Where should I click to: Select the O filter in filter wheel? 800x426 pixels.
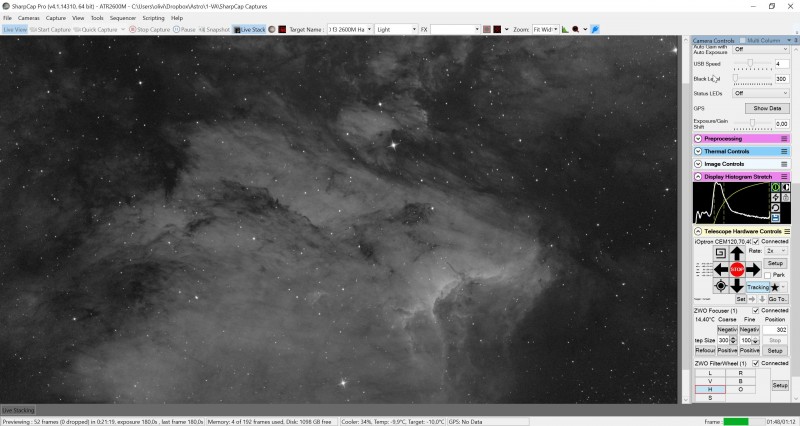740,389
